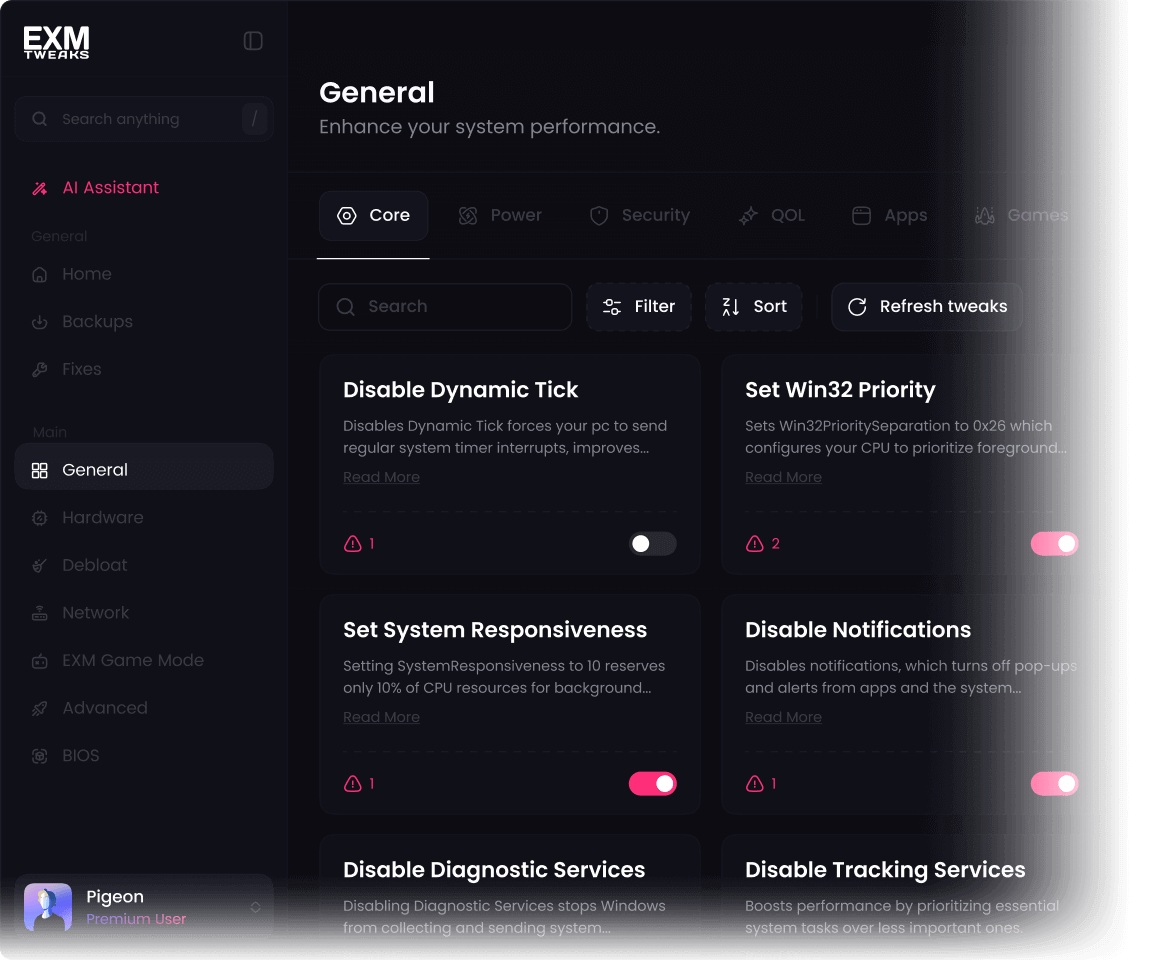
Task: Click the tweak search input field
Action: coord(444,306)
